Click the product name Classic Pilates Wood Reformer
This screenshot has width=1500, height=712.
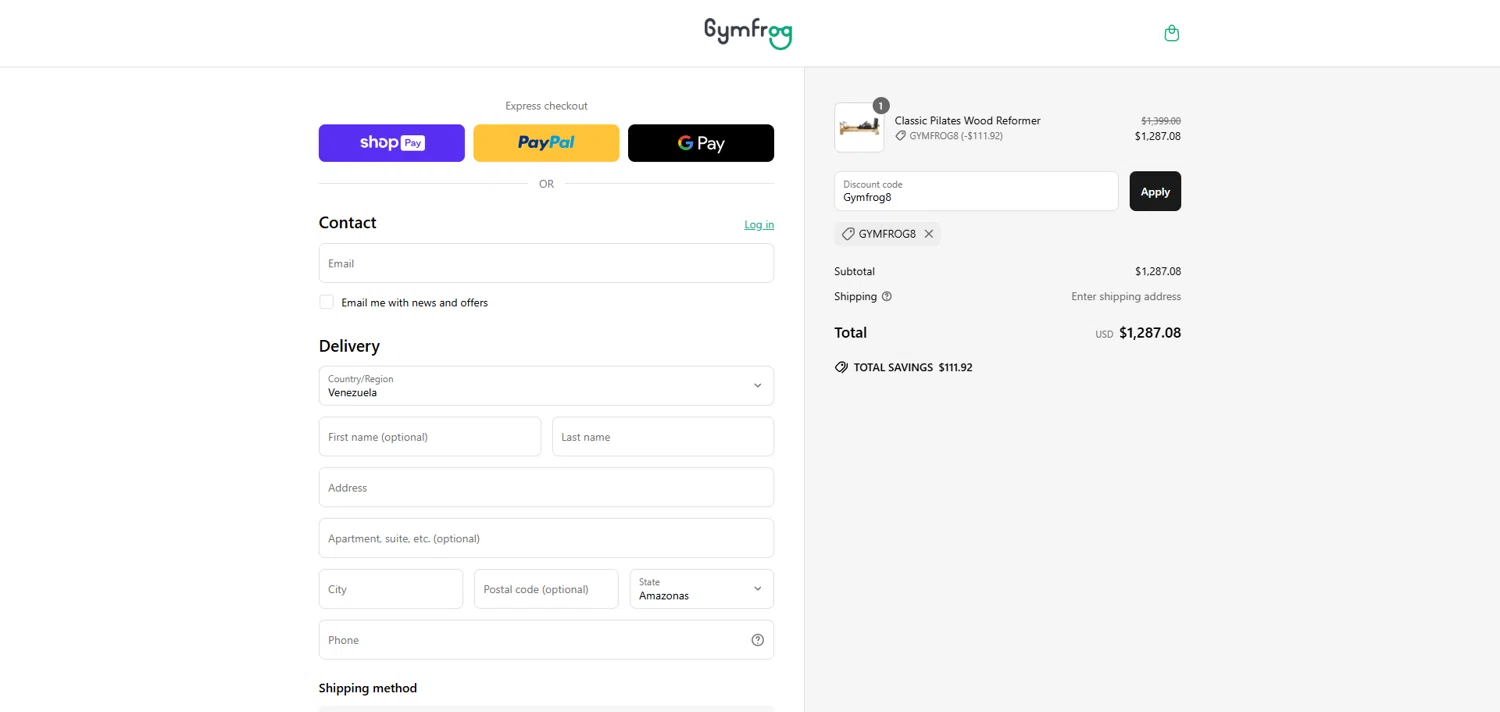(967, 121)
